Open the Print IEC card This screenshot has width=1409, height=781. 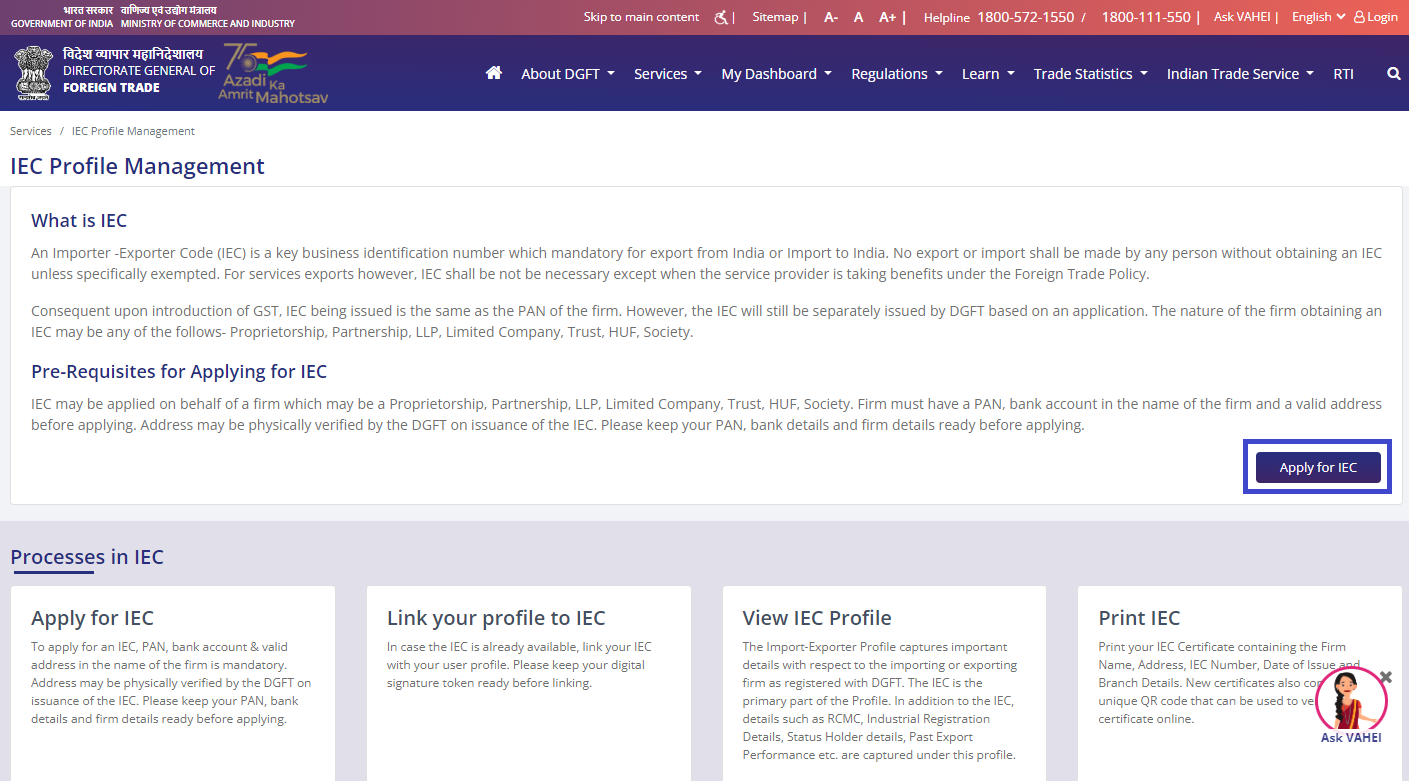coord(1240,683)
